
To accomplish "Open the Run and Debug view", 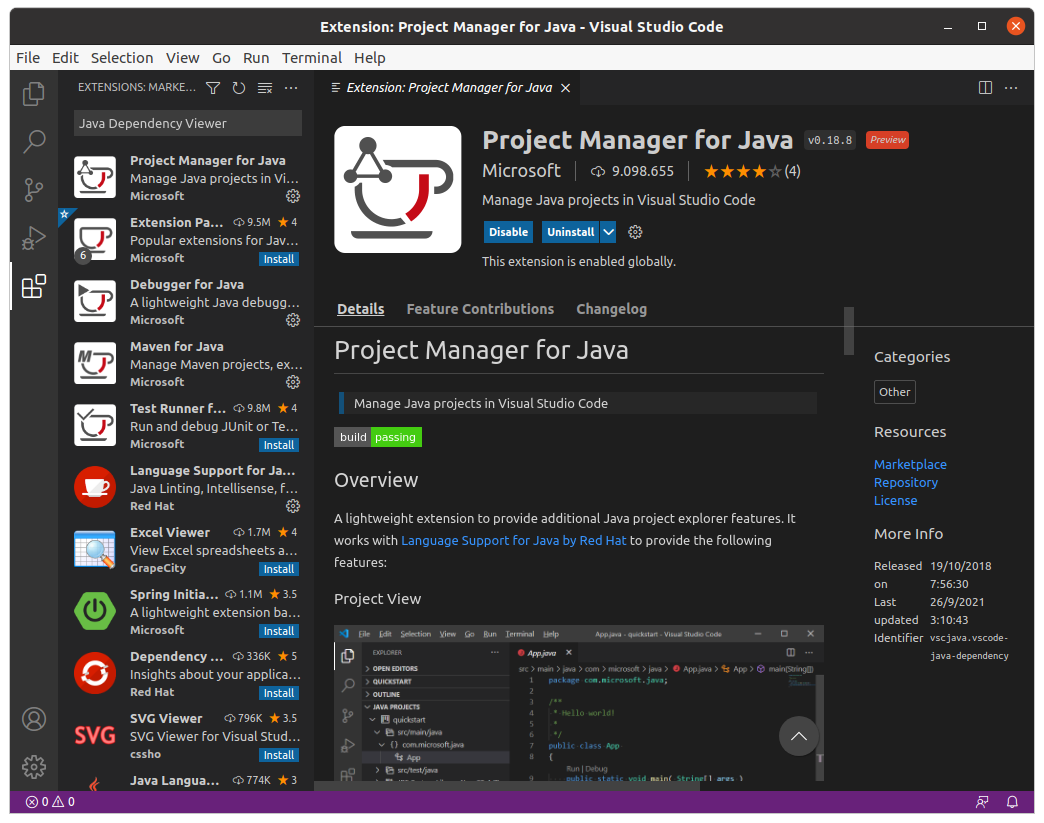I will [x=33, y=237].
